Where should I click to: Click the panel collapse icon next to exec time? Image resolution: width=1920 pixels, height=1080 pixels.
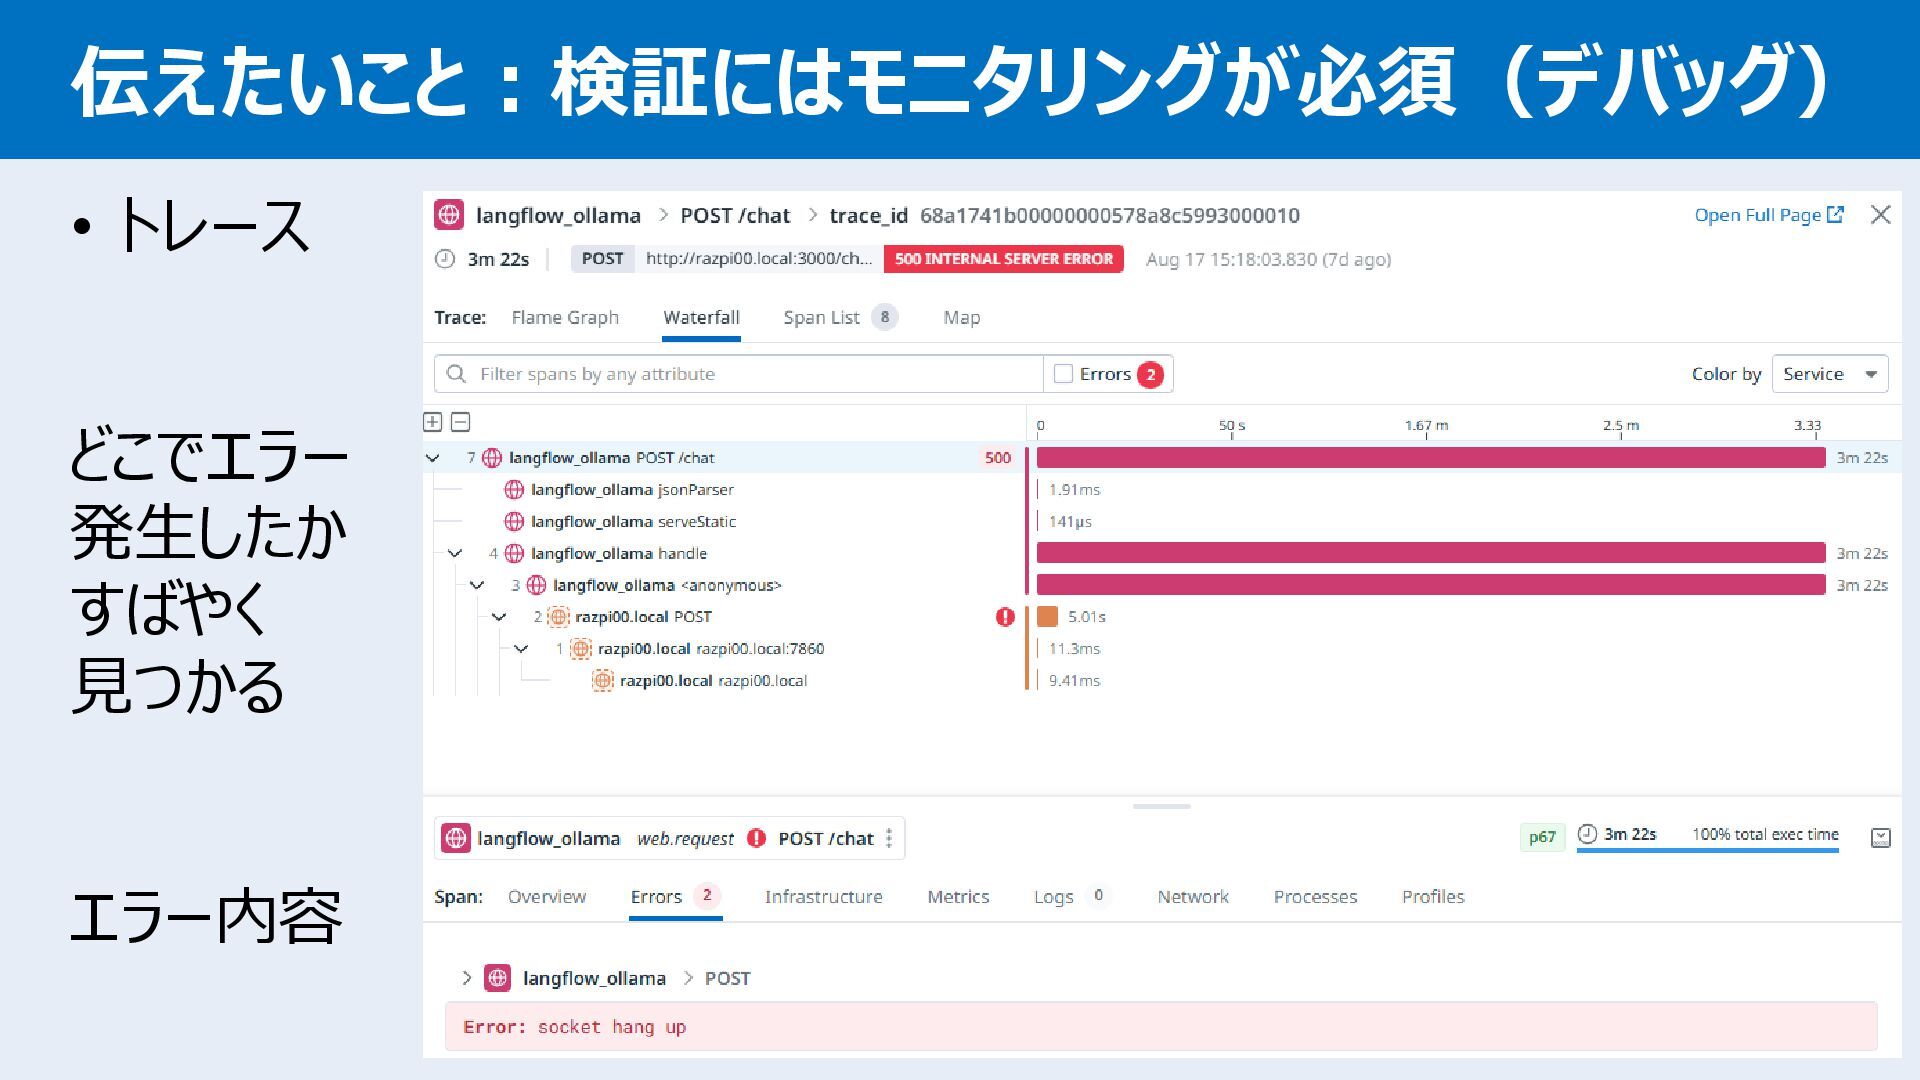click(1880, 837)
